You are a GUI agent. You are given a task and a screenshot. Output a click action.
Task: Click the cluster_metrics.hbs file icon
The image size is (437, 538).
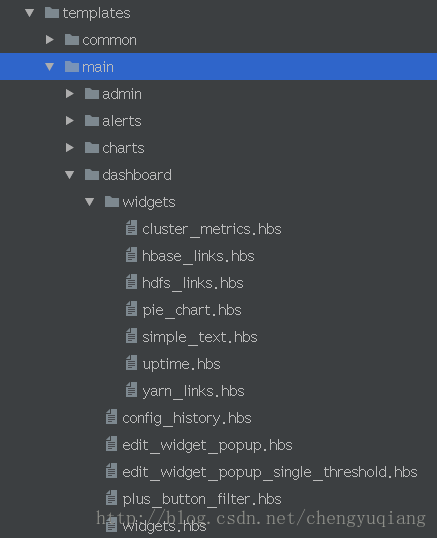[131, 228]
